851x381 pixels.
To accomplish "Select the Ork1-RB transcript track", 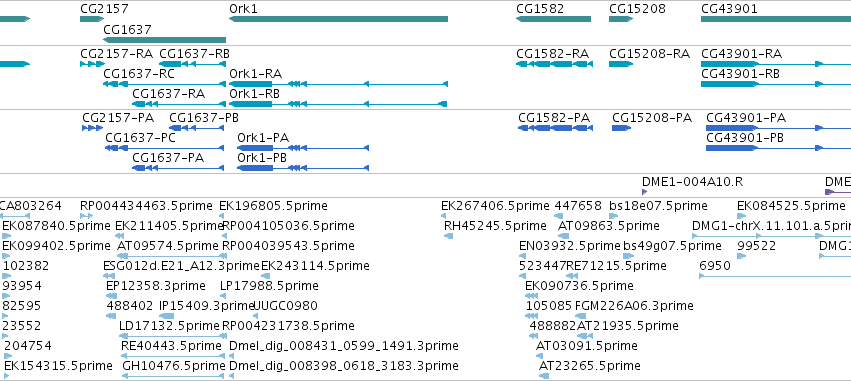I will (338, 104).
